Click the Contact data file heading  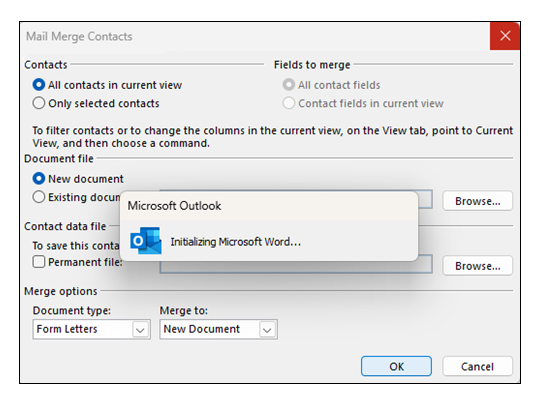click(x=65, y=226)
